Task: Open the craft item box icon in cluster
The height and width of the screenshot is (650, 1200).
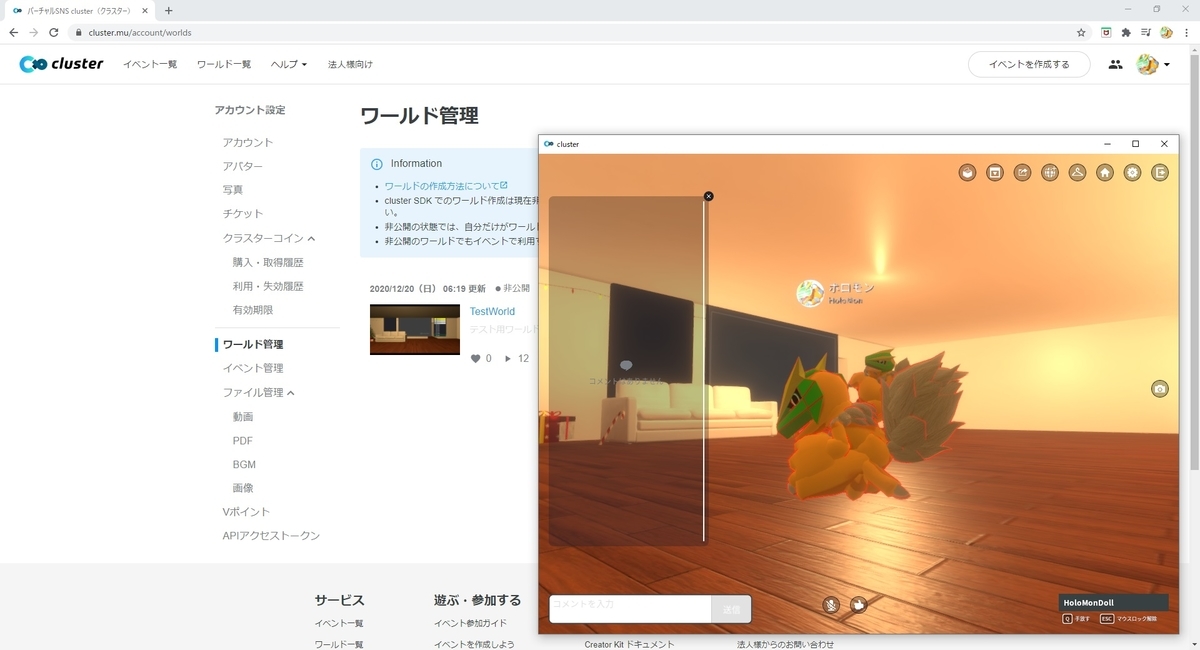Action: [x=968, y=172]
